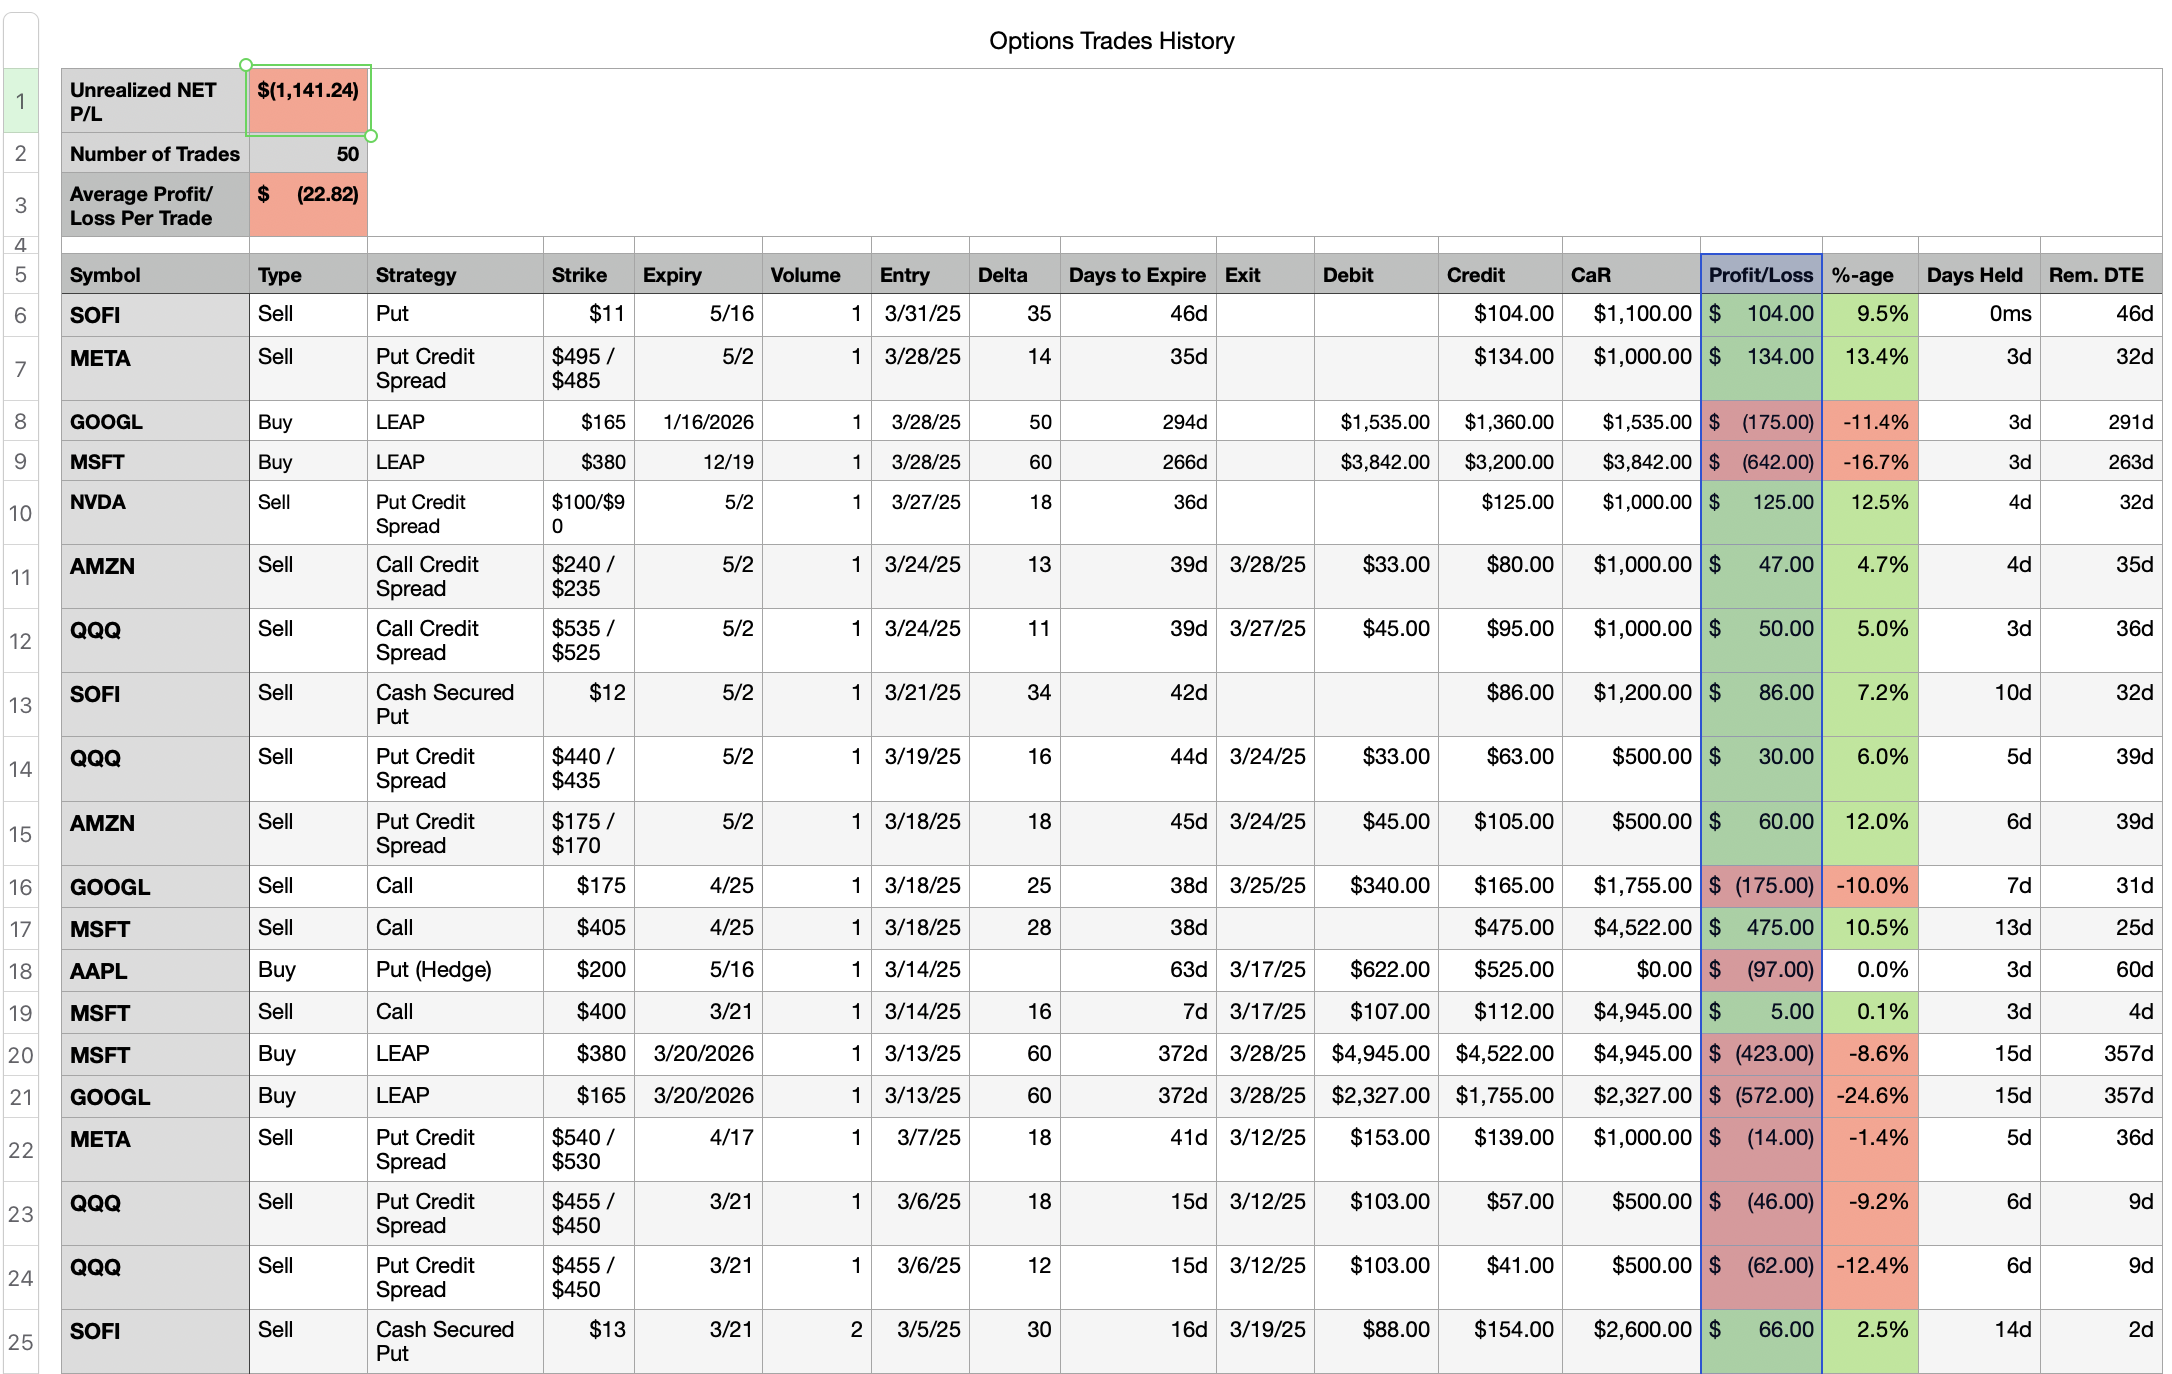
Task: Click the "Strategy" column header cell
Action: pyautogui.click(x=455, y=275)
